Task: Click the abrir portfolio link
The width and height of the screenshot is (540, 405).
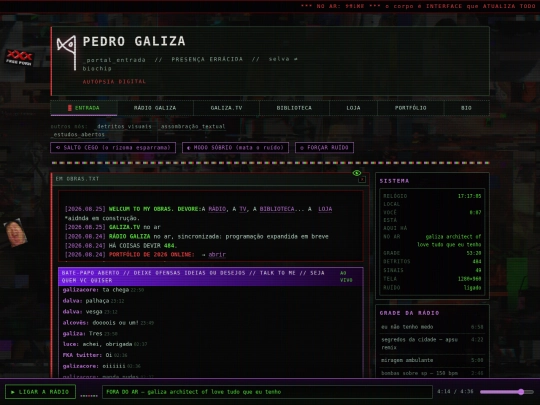Action: [217, 255]
